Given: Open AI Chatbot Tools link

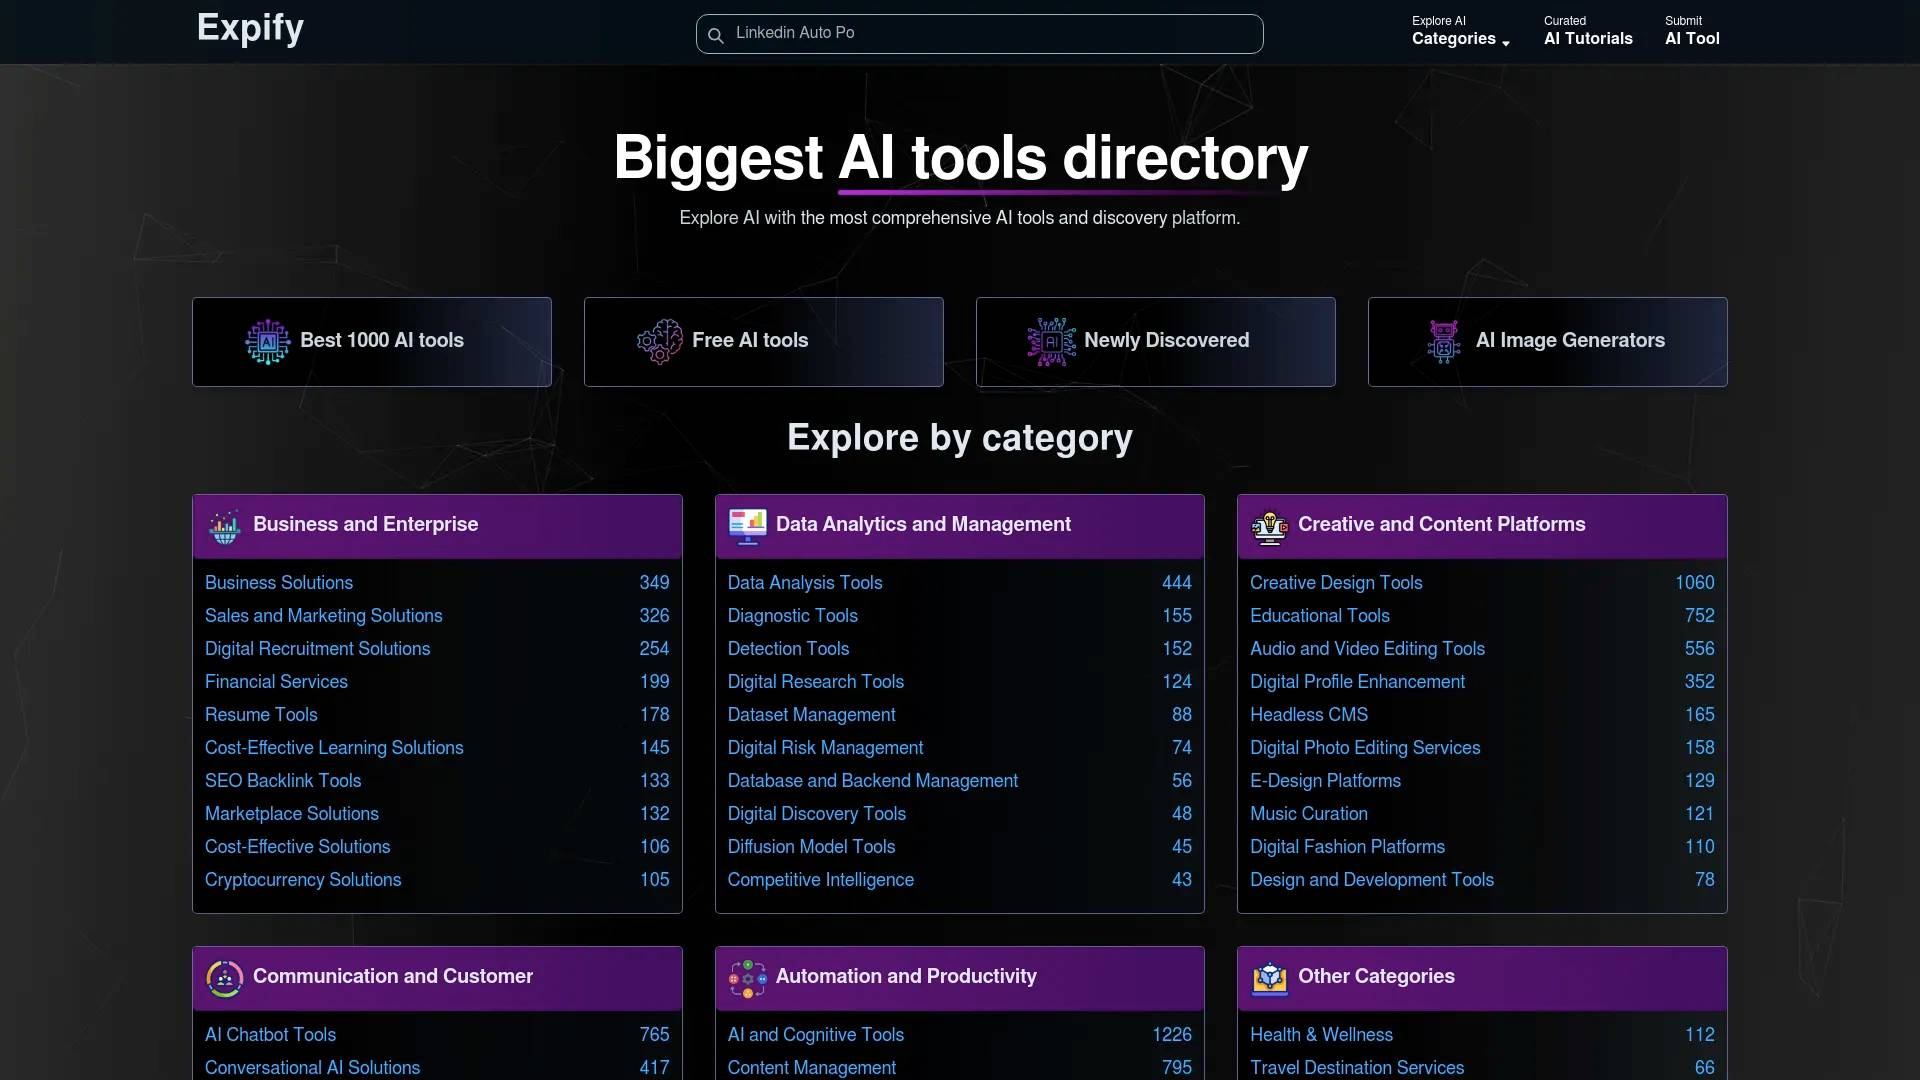Looking at the screenshot, I should point(270,1034).
